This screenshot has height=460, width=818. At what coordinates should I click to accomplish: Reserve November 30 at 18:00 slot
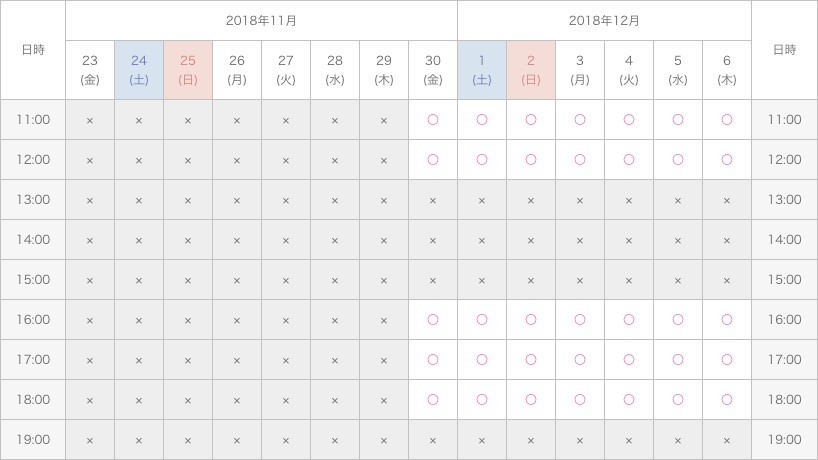point(433,399)
